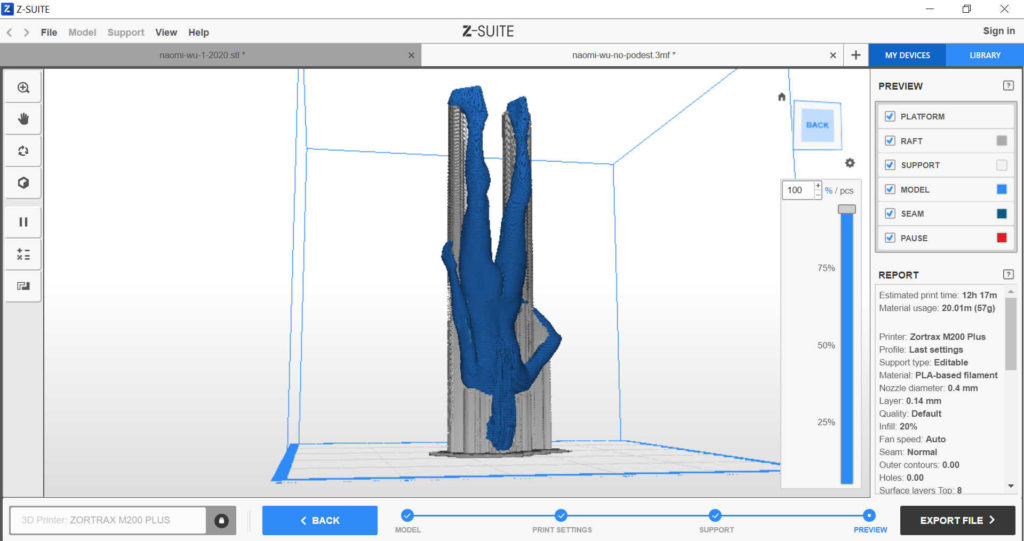Click the 'Material usage: 20.01m (57g)' text
Viewport: 1024px width, 541px height.
coord(936,308)
